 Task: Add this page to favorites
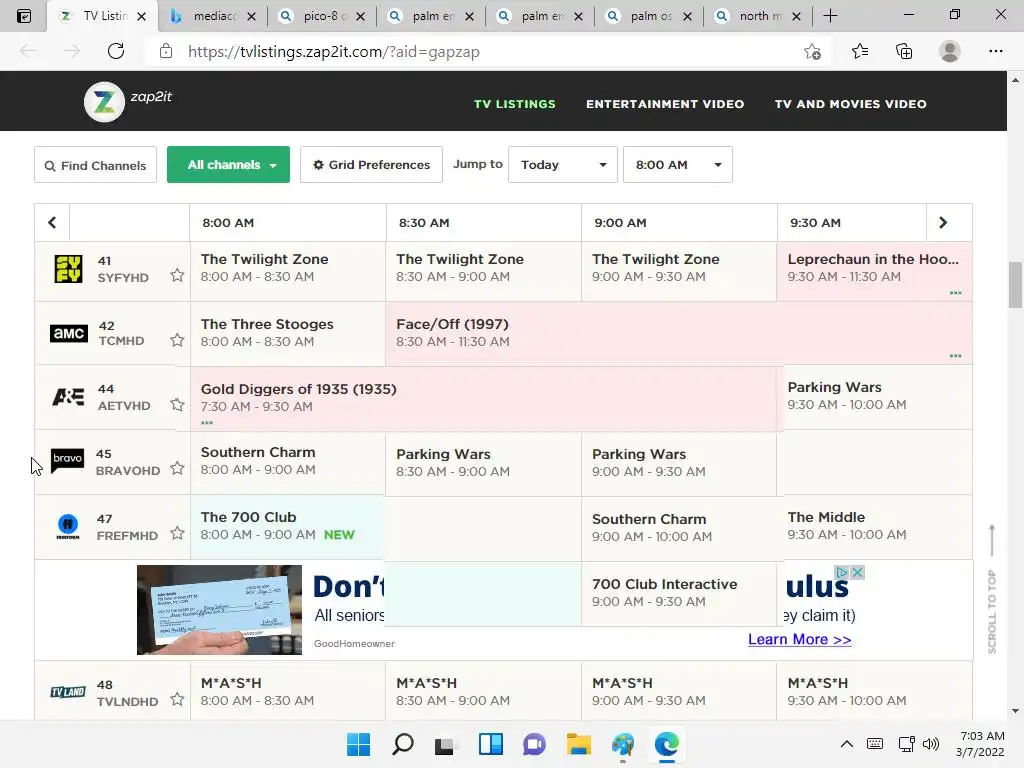[x=812, y=52]
